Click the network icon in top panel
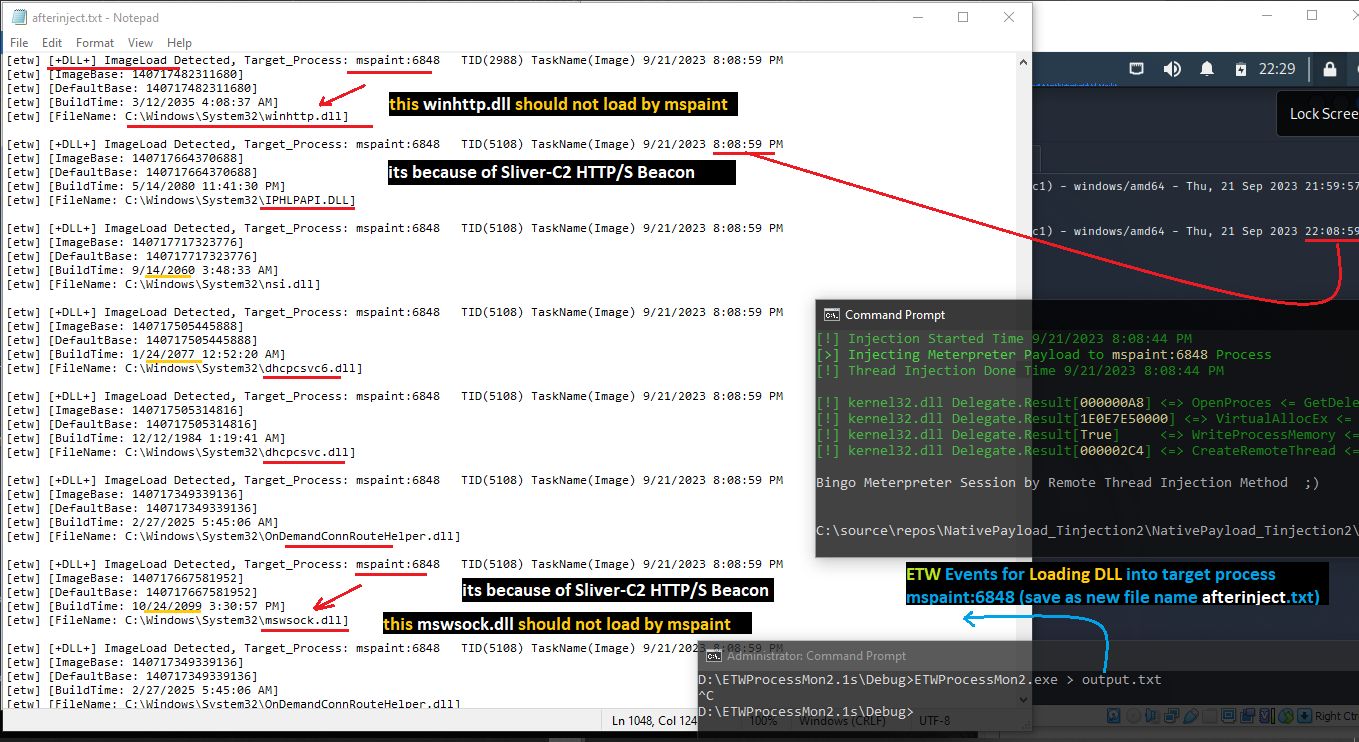1359x742 pixels. 1137,69
